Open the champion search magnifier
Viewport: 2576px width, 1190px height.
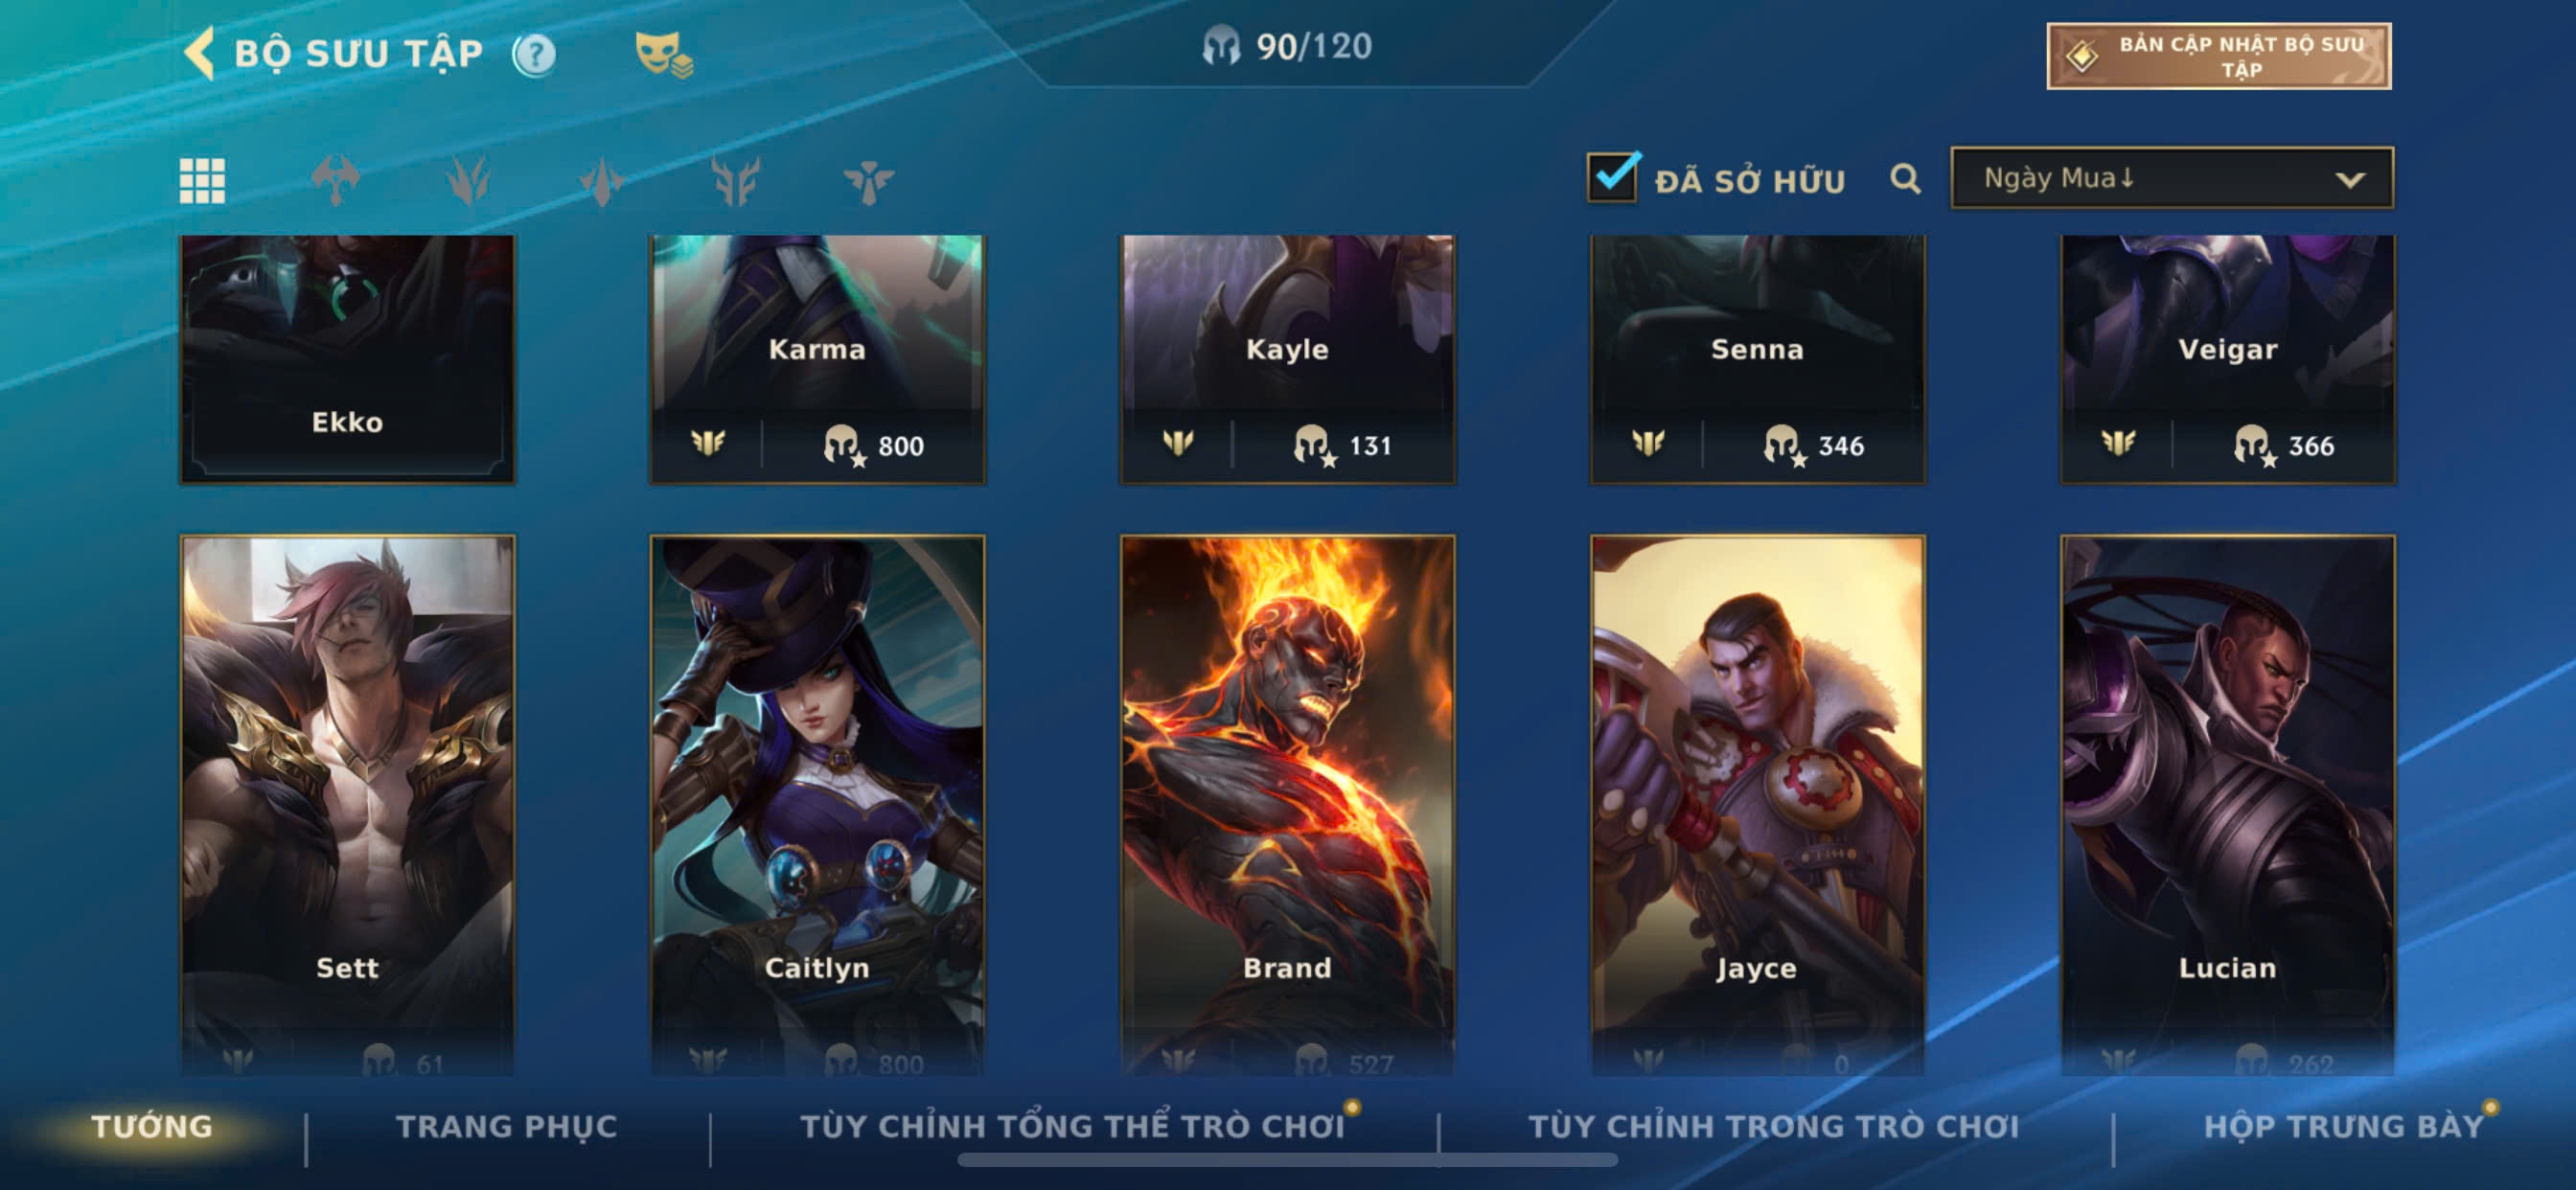pos(1905,179)
